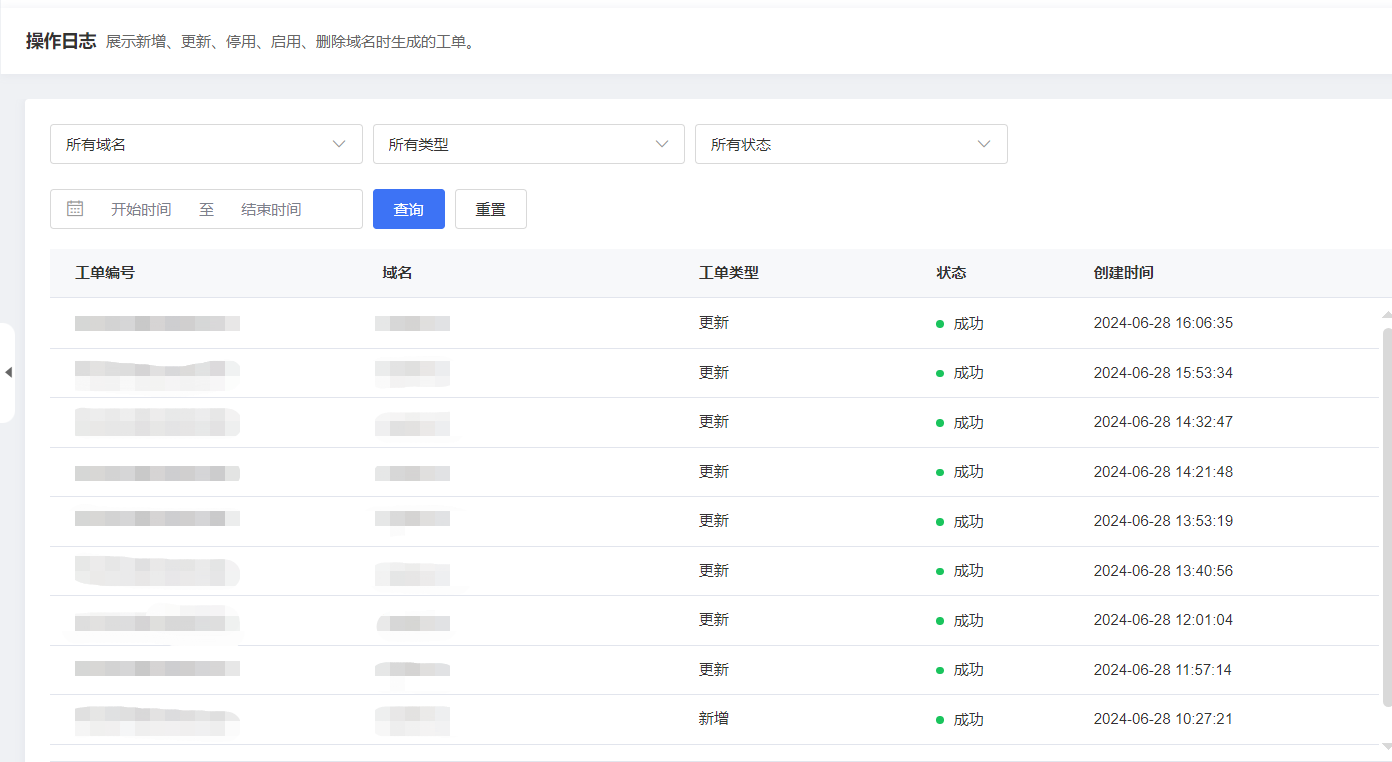
Task: Click the 重置 button
Action: tap(491, 209)
